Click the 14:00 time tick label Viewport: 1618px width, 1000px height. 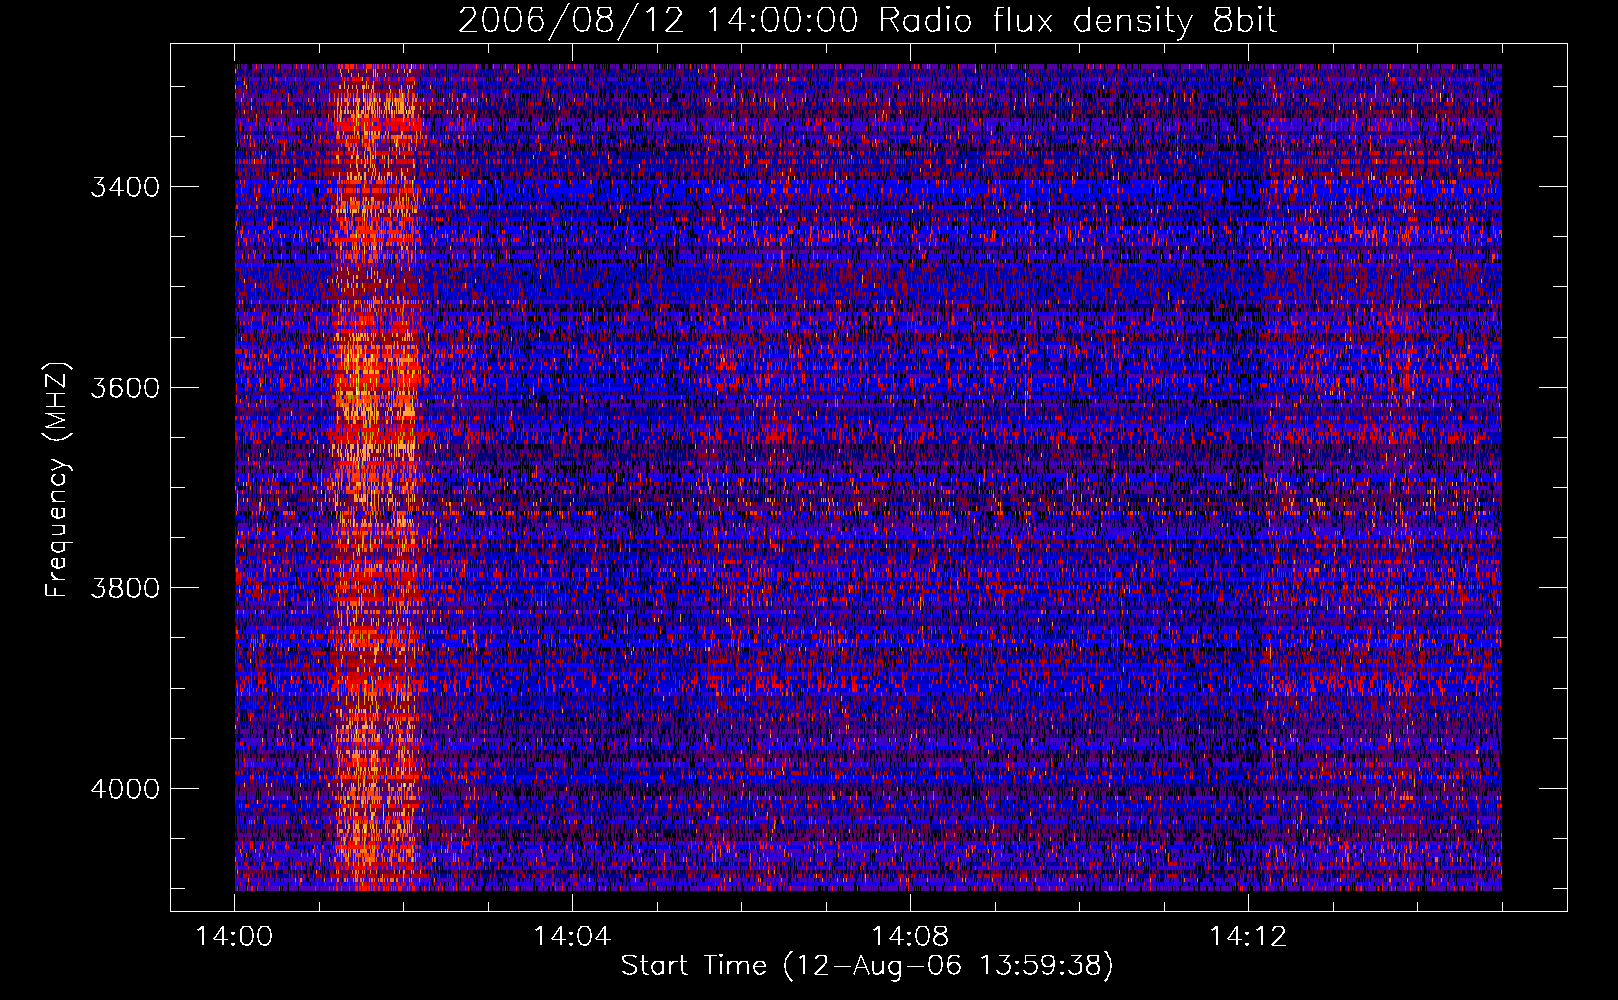point(235,937)
